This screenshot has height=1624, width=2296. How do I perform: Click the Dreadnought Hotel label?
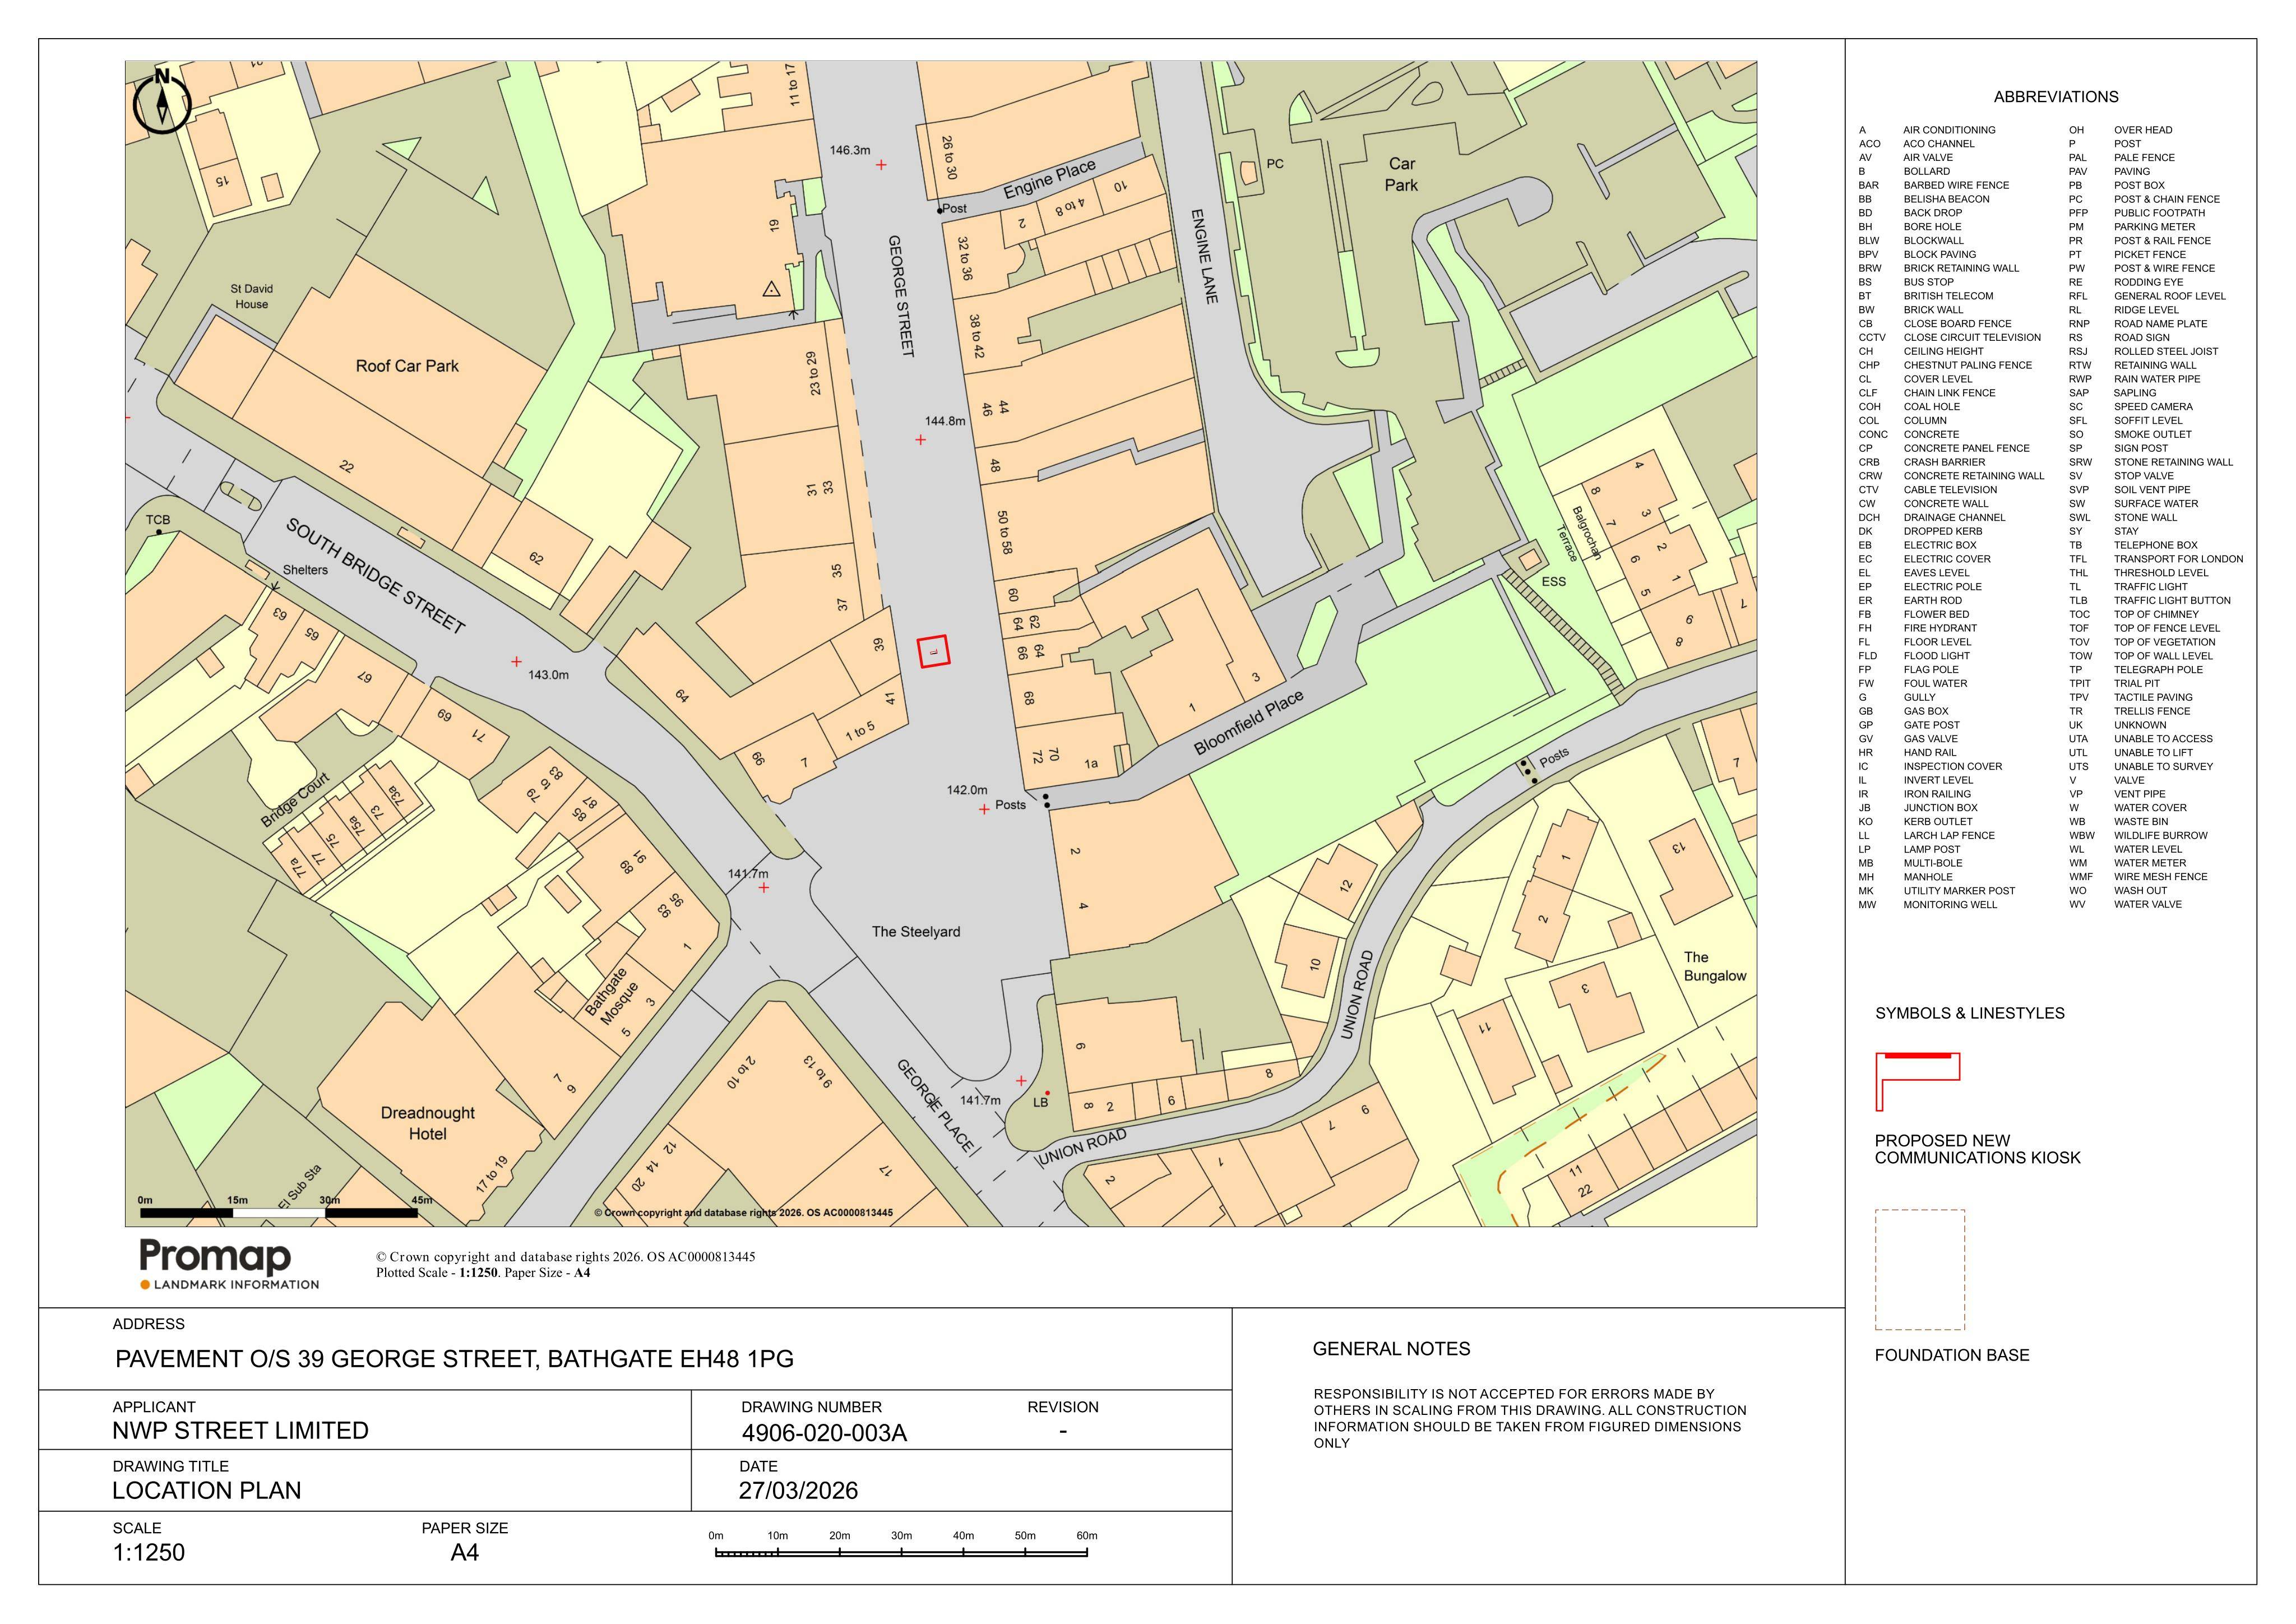click(428, 1123)
